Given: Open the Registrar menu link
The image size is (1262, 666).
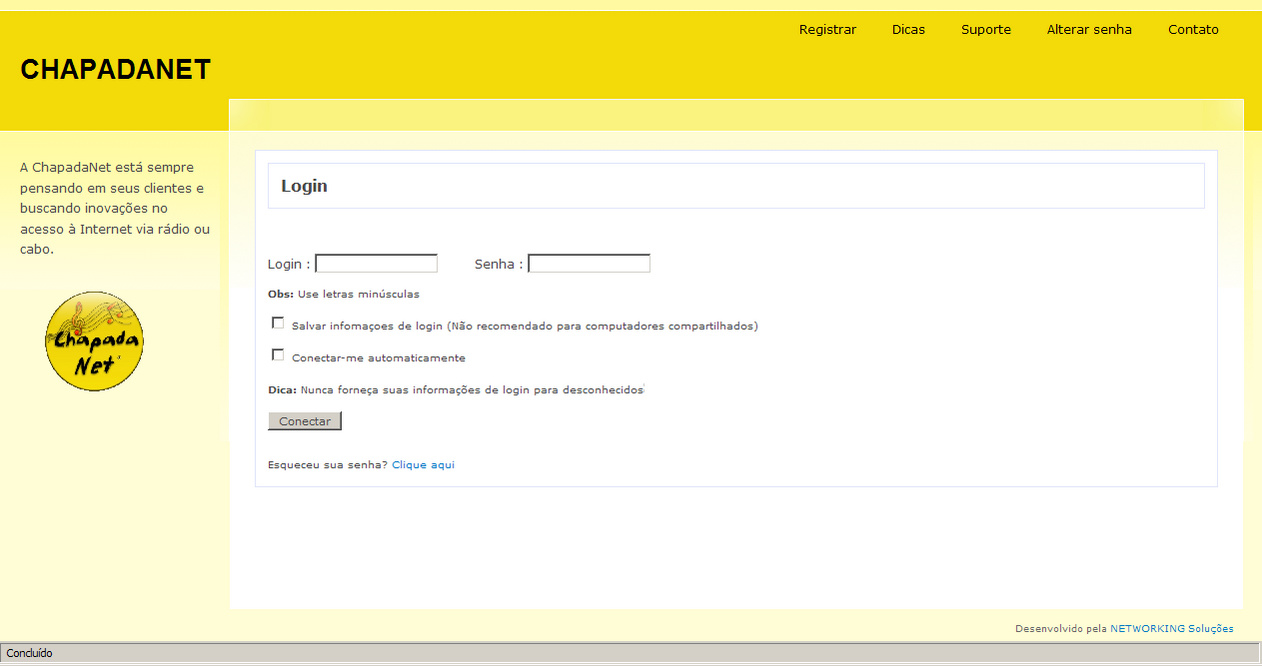Looking at the screenshot, I should [827, 30].
